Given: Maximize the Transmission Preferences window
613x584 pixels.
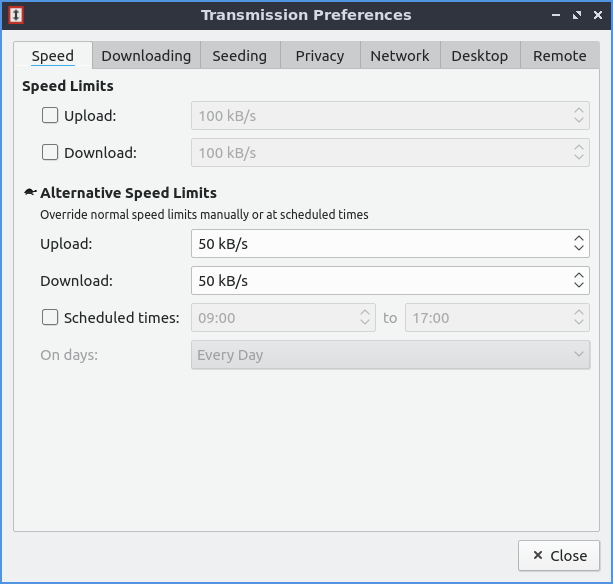Looking at the screenshot, I should (576, 15).
